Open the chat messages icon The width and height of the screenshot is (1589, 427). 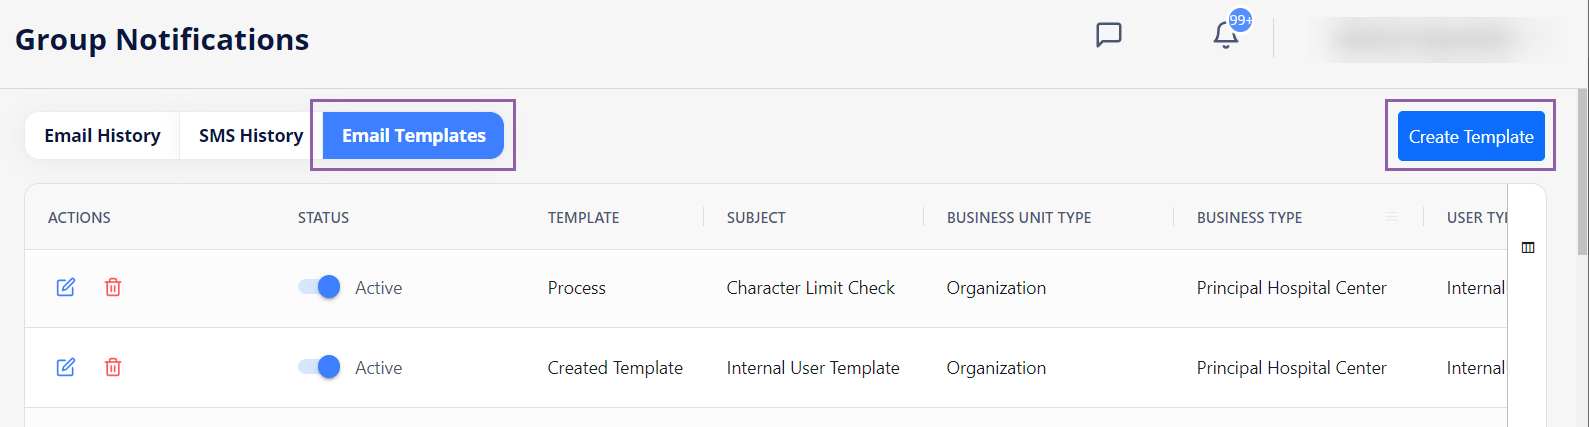click(1108, 35)
